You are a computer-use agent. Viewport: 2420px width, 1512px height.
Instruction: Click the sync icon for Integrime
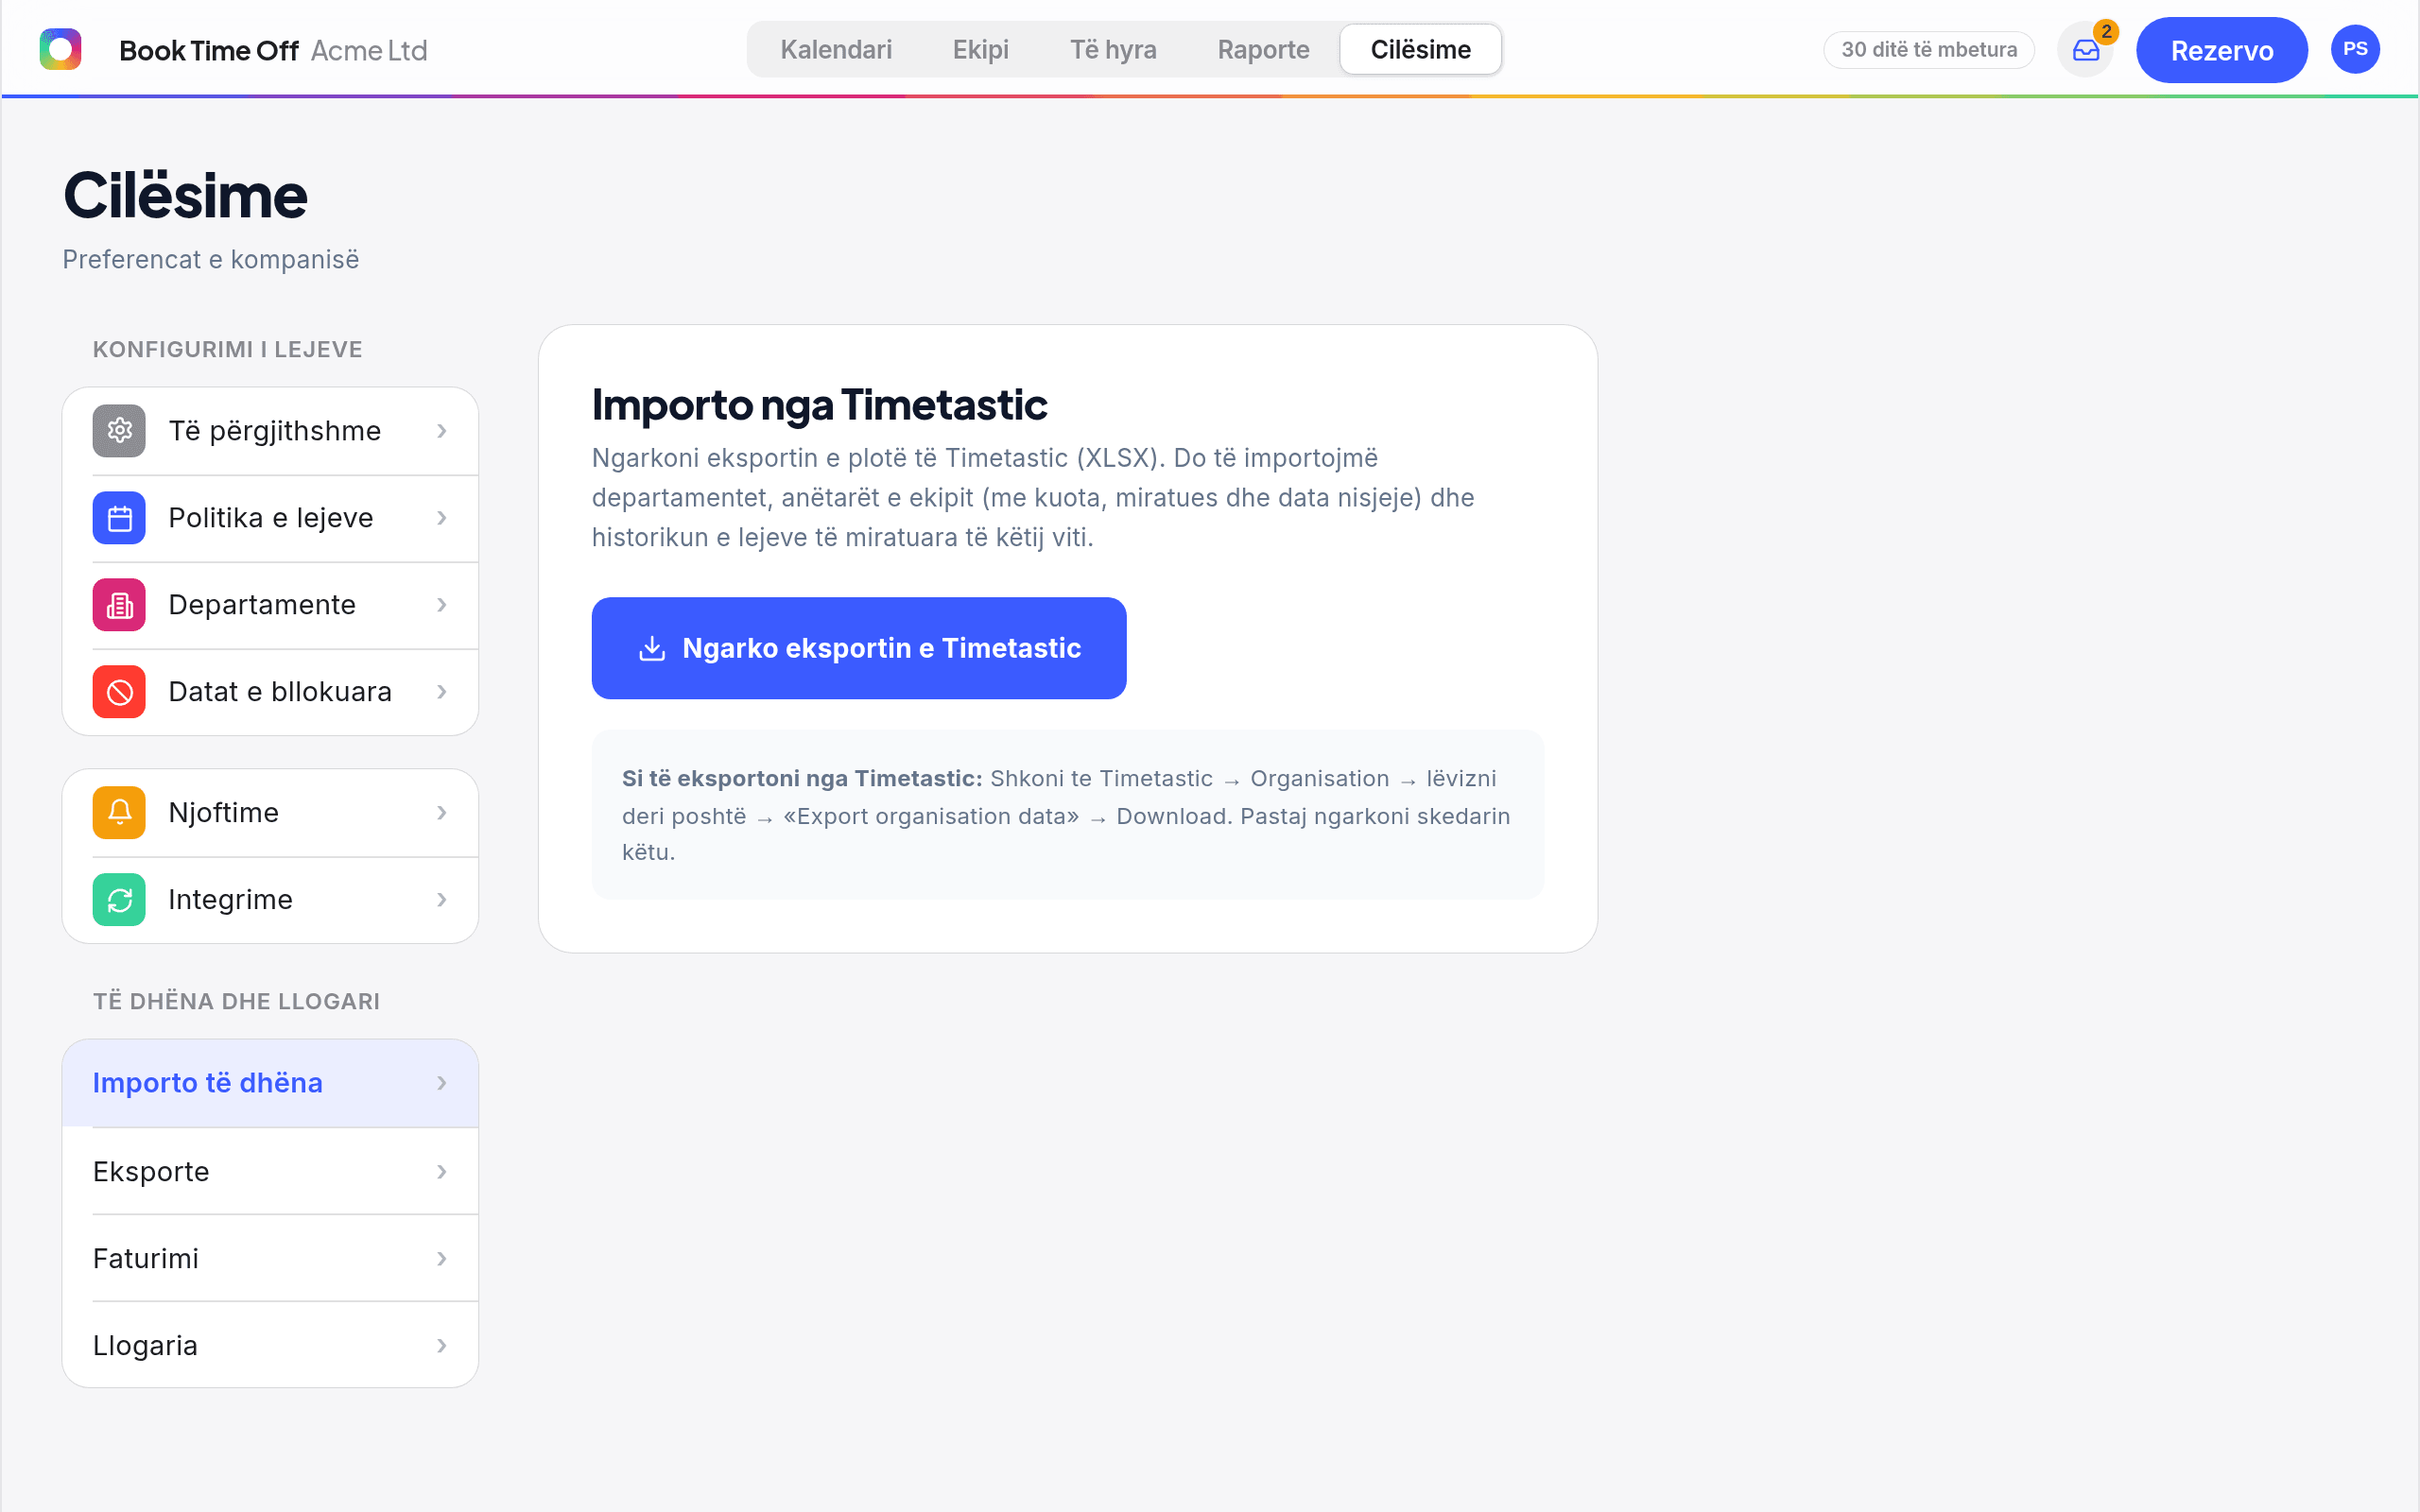(119, 900)
